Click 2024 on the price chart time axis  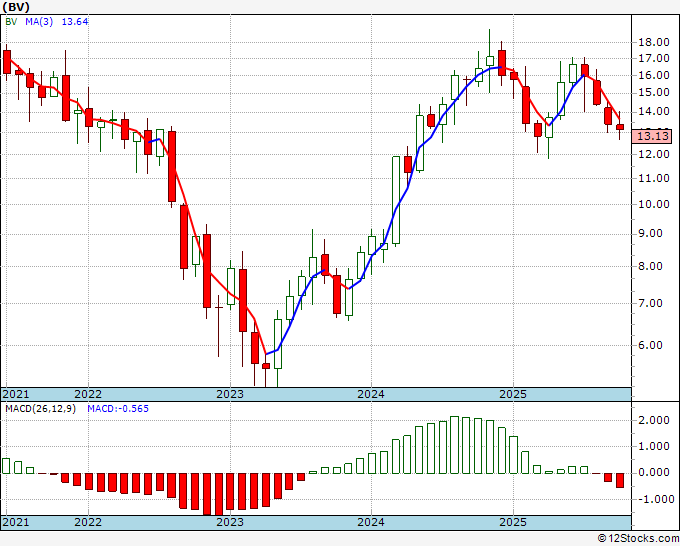(x=371, y=394)
